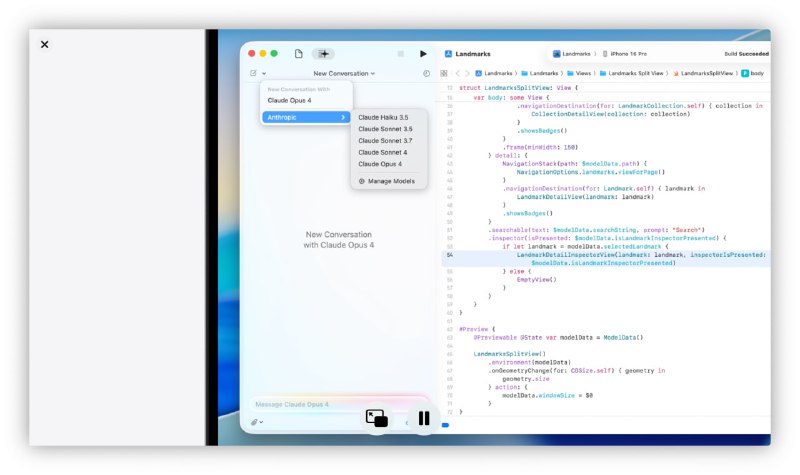Click the New Conversation with Claude Opus 4 placeholder
Screen dimensions: 800x475
pos(339,240)
